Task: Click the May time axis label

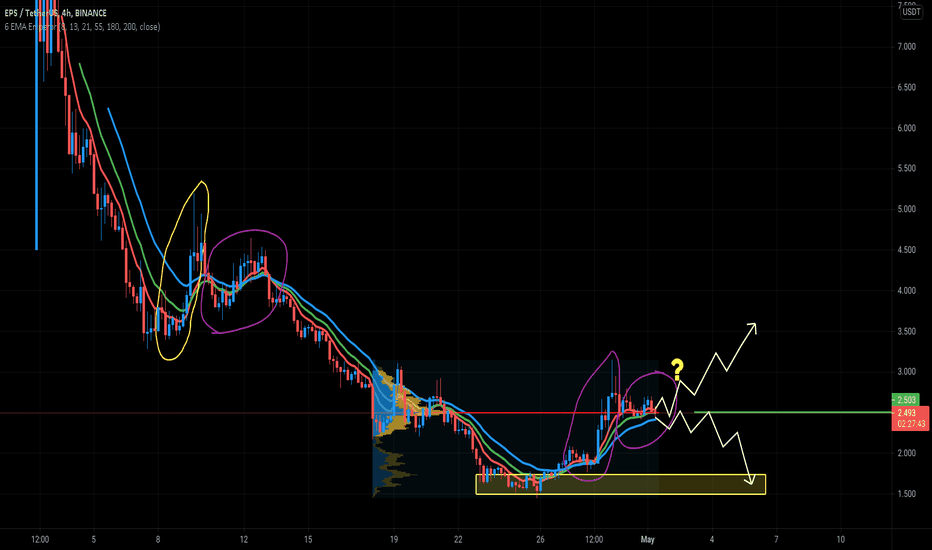Action: [647, 539]
